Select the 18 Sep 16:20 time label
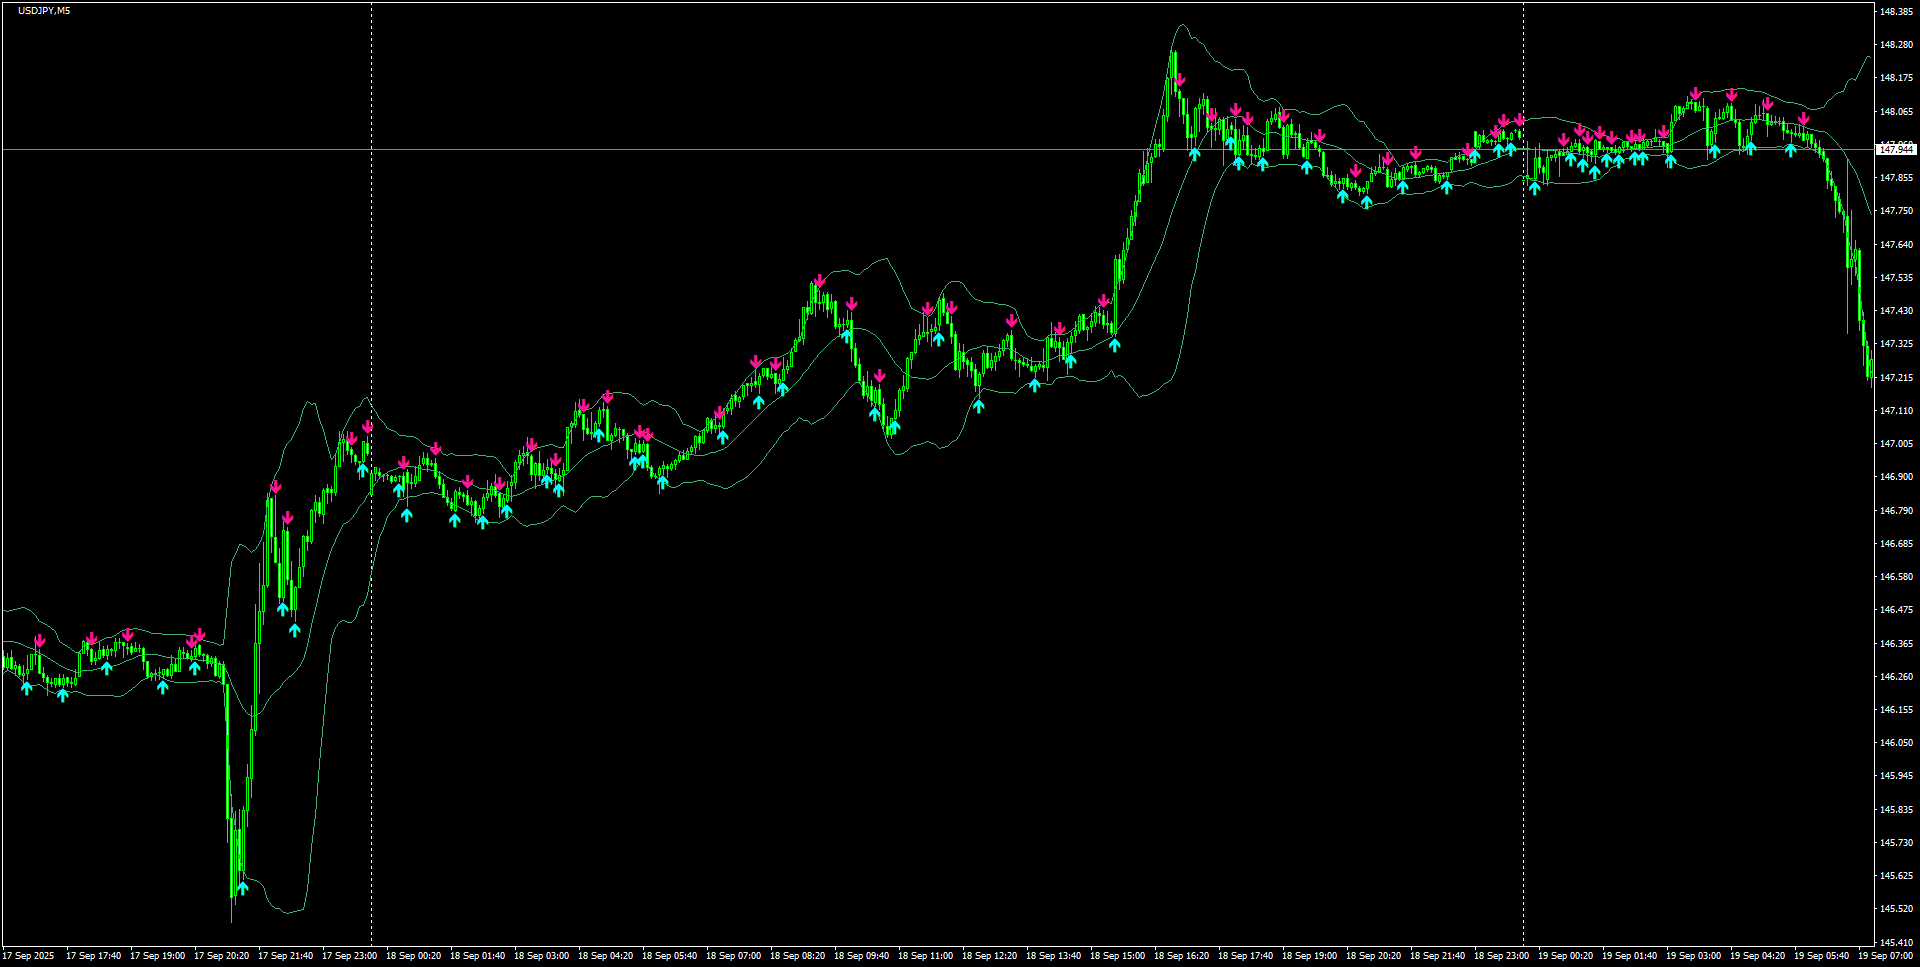 (1181, 956)
